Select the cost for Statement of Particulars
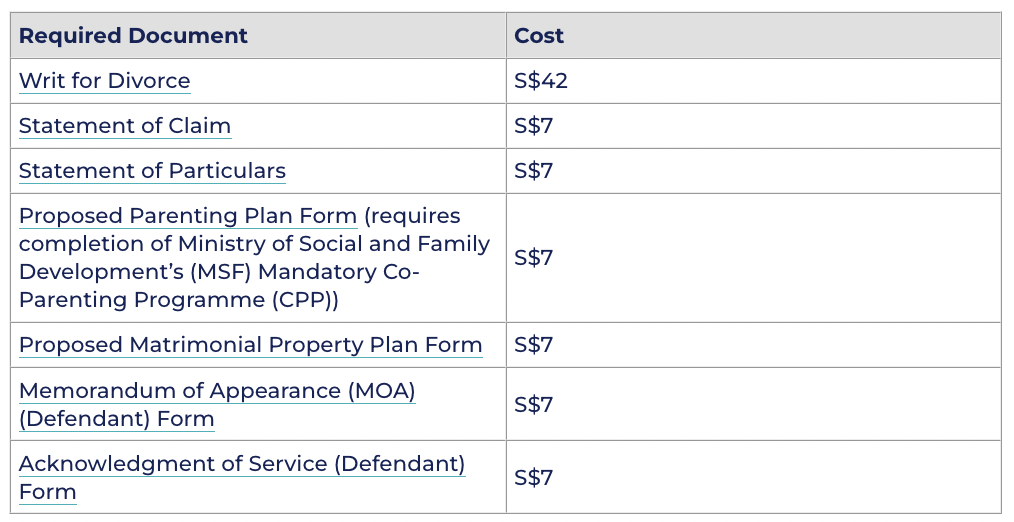The image size is (1014, 522). click(534, 171)
